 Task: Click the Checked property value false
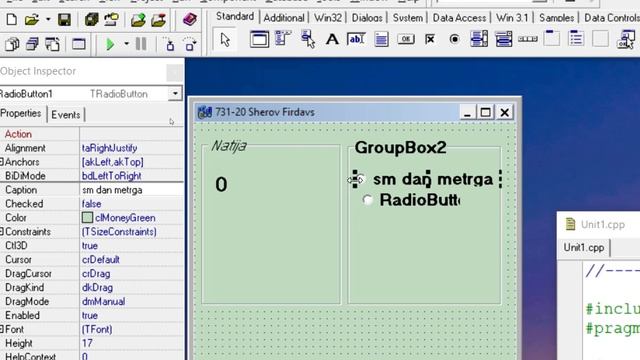point(131,204)
